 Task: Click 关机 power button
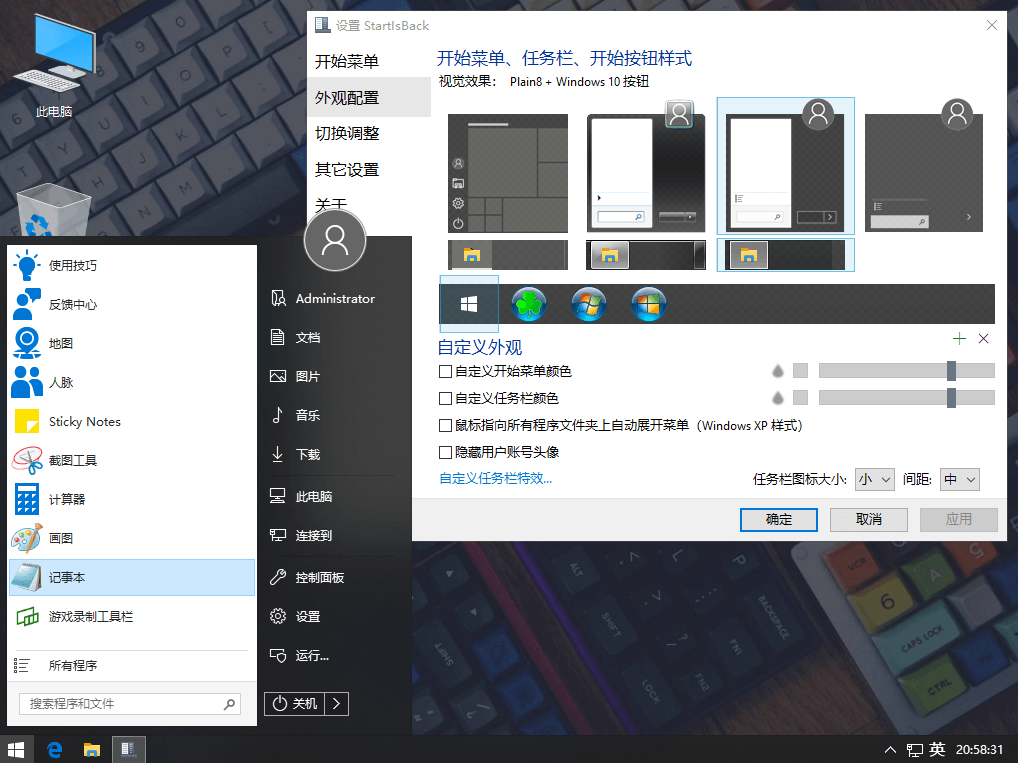(x=295, y=704)
